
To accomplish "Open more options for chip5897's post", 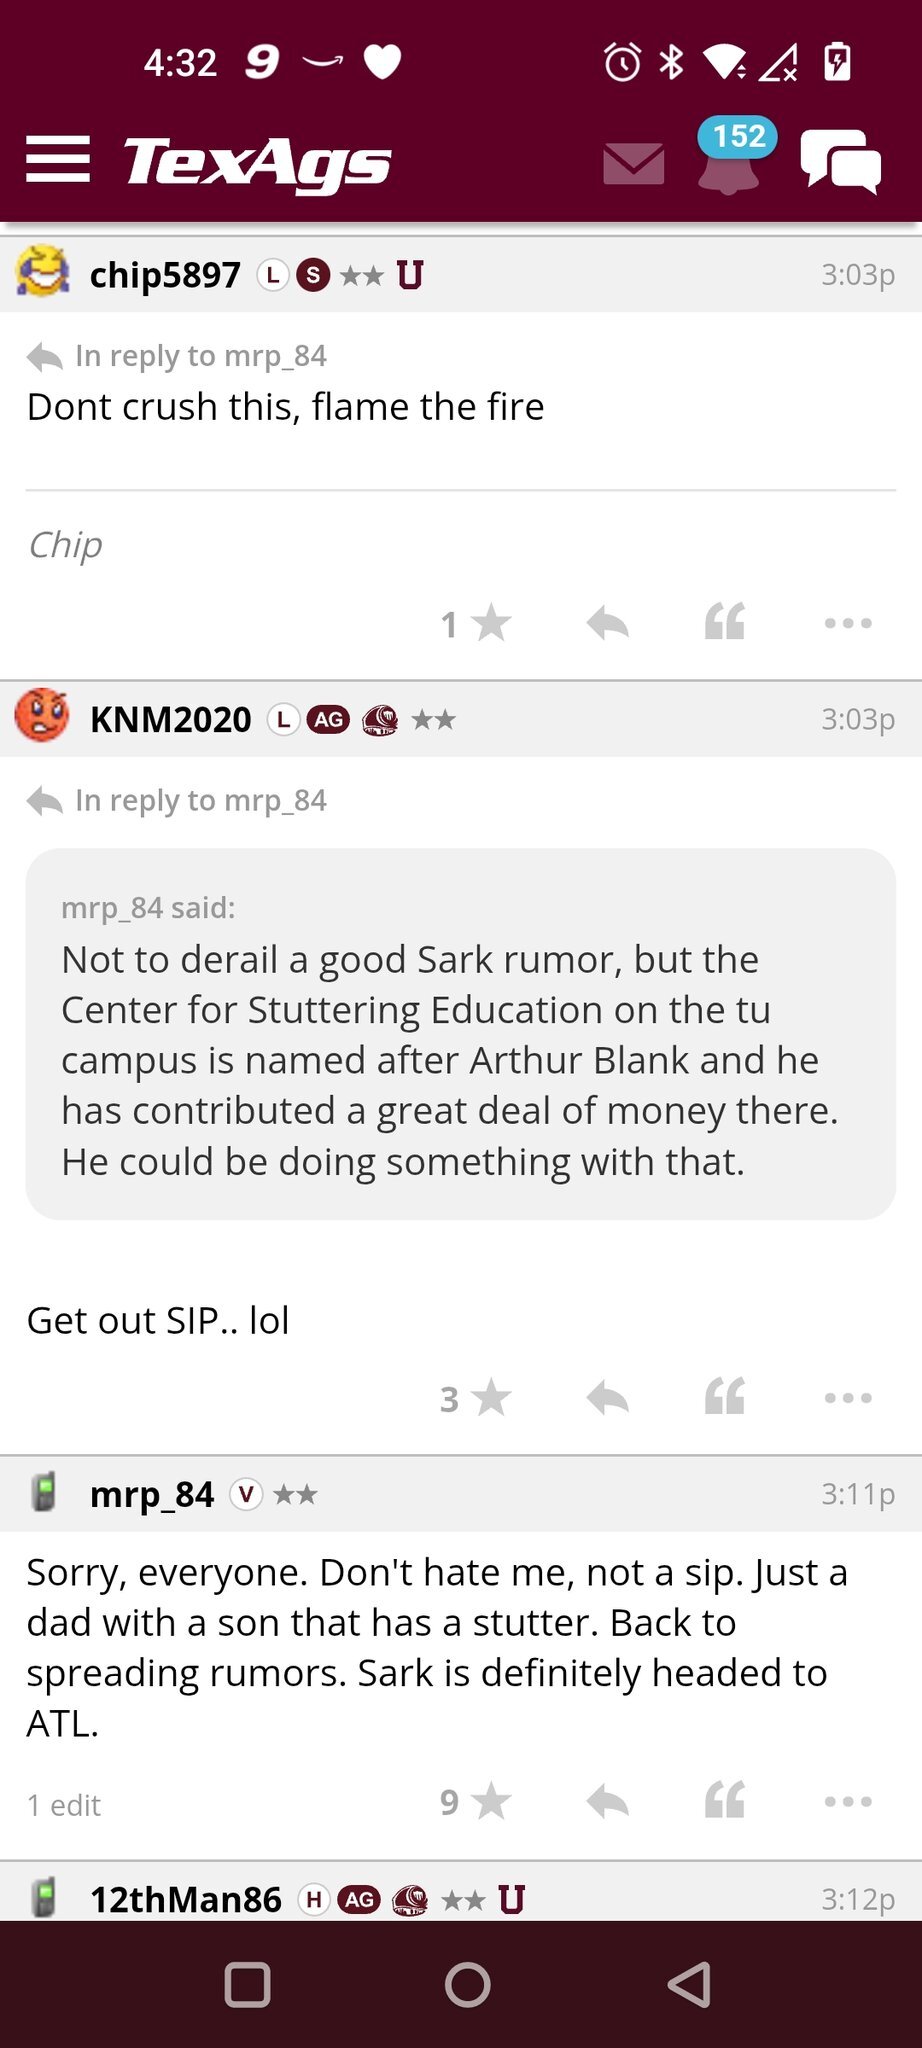I will tap(848, 624).
